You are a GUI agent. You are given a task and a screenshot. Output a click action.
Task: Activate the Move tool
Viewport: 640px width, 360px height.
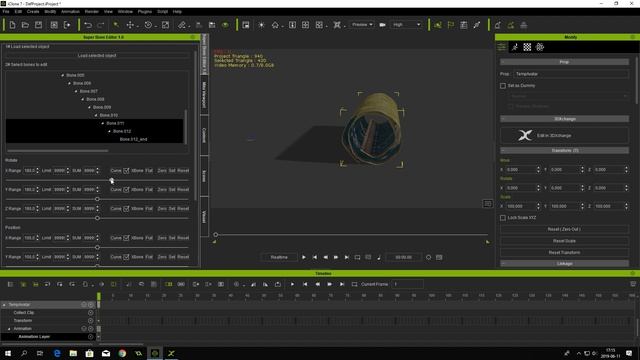(x=130, y=25)
